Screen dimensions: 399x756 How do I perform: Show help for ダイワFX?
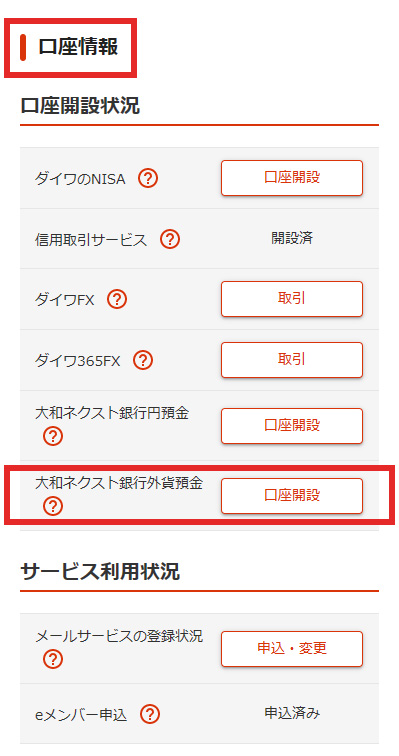[x=117, y=300]
